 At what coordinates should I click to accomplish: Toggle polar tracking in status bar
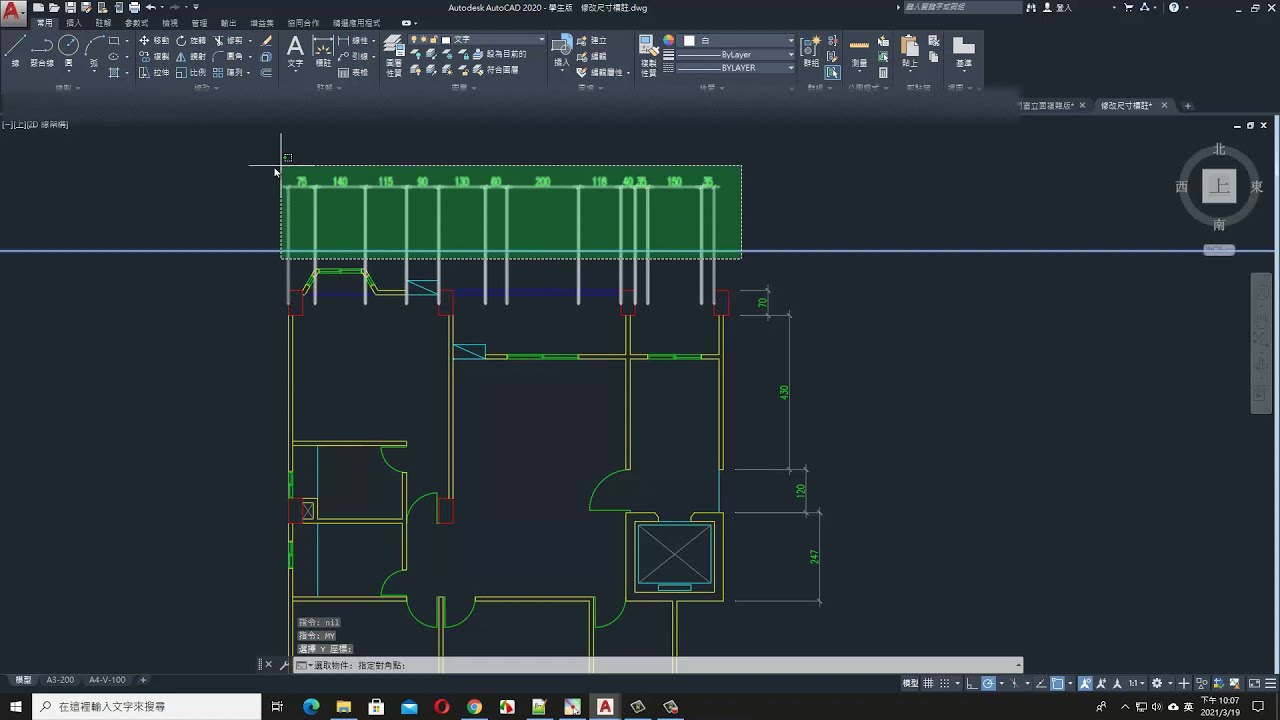(x=988, y=683)
